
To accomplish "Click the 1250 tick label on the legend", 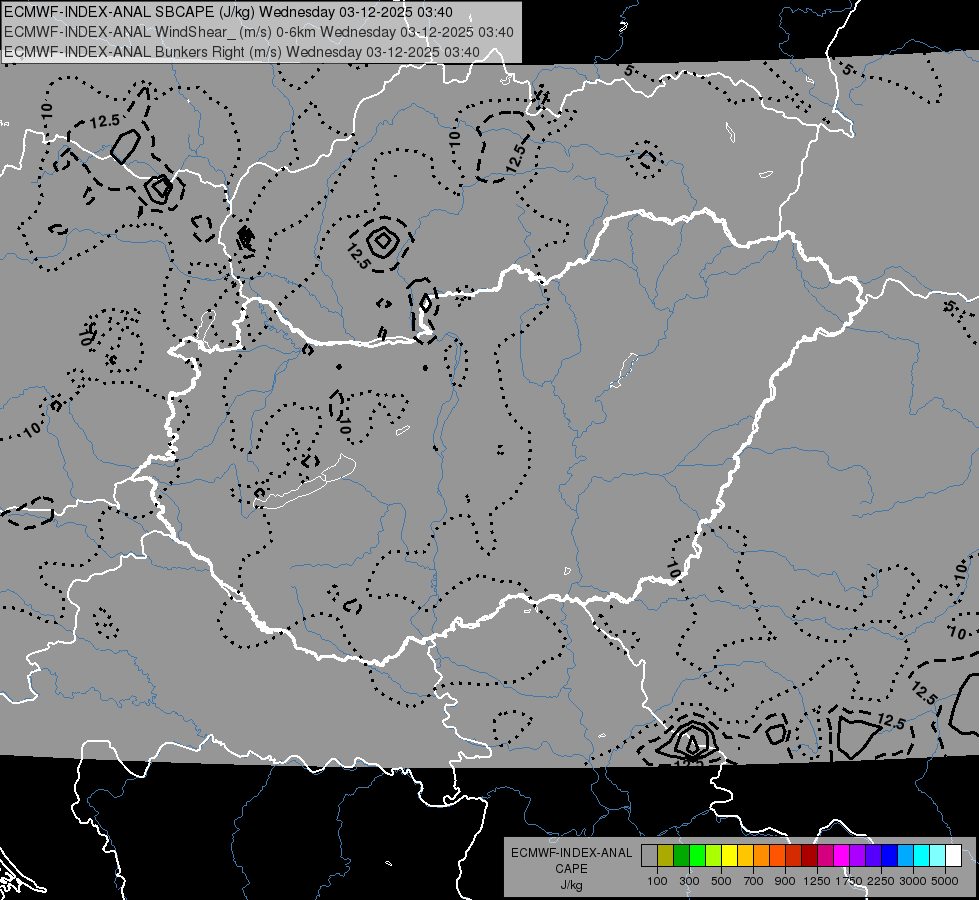I will pos(817,881).
